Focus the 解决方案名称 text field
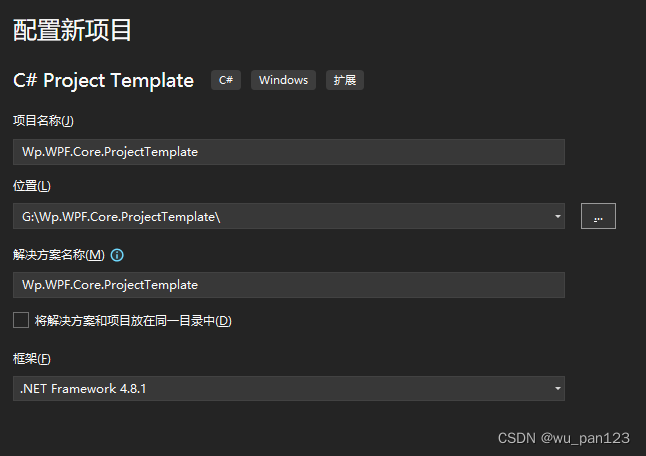 pyautogui.click(x=288, y=285)
